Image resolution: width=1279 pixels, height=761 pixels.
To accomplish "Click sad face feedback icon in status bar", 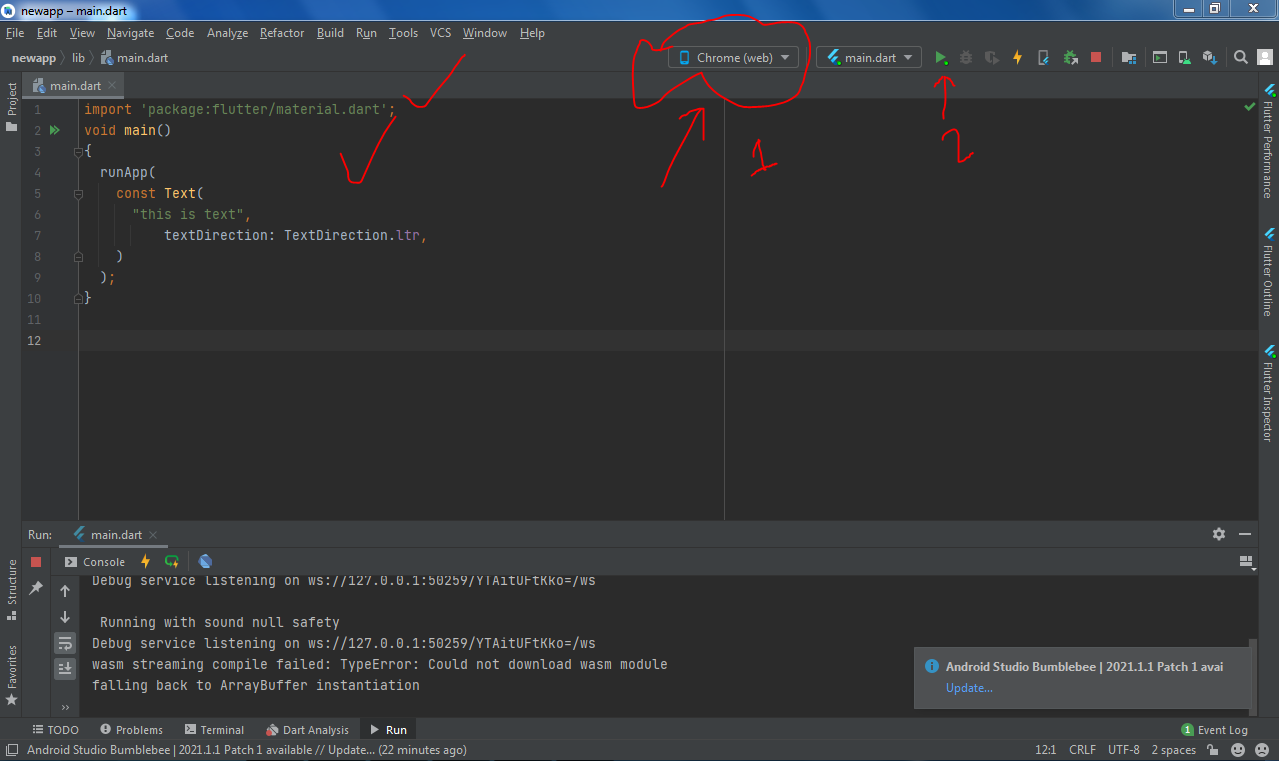I will click(1260, 749).
